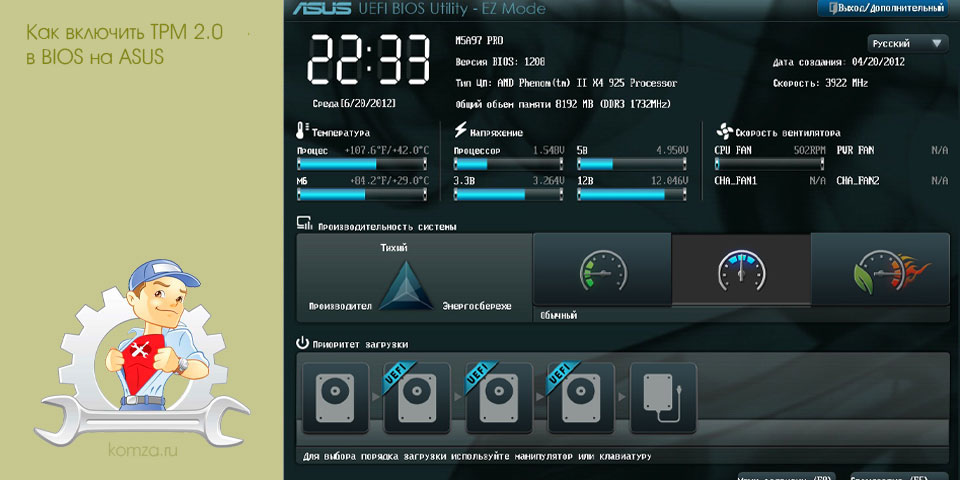Click the boot order hint text

pos(477,457)
